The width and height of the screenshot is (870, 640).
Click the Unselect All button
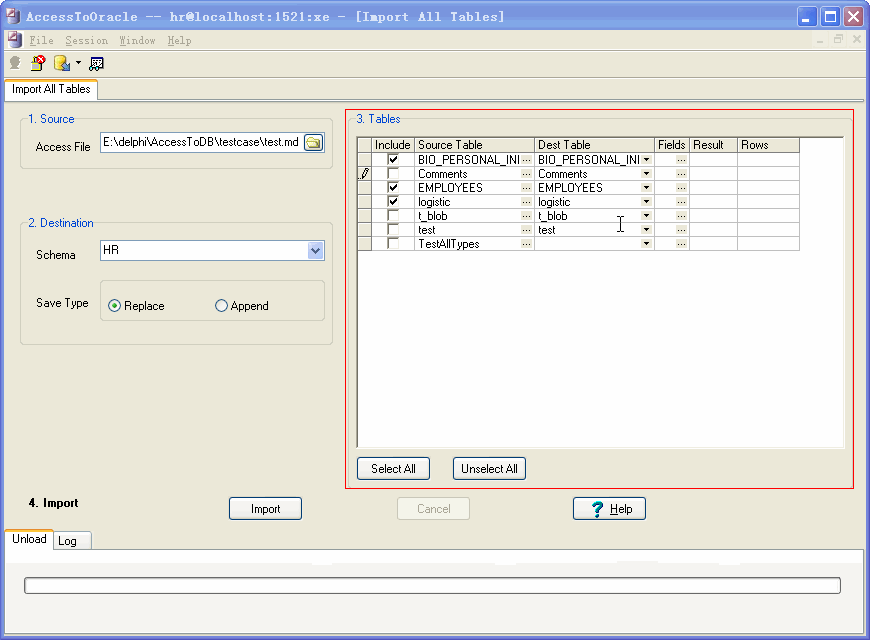[x=489, y=468]
